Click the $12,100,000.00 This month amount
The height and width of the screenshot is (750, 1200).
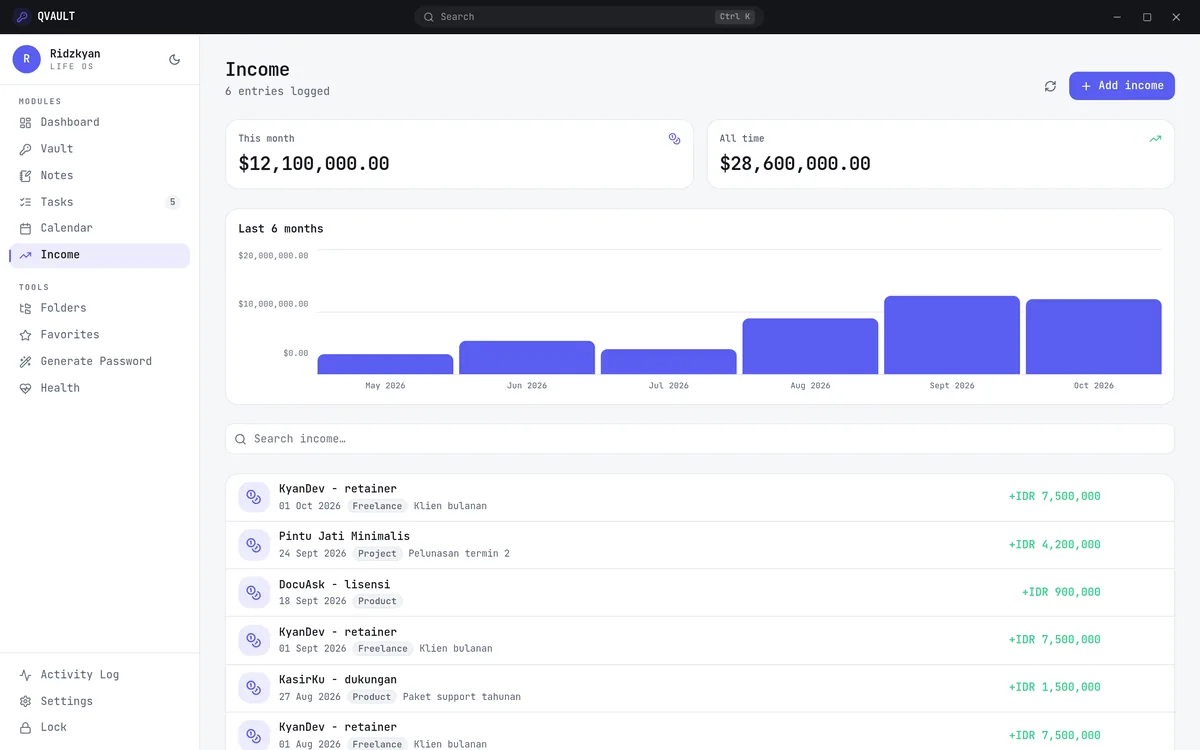click(314, 164)
